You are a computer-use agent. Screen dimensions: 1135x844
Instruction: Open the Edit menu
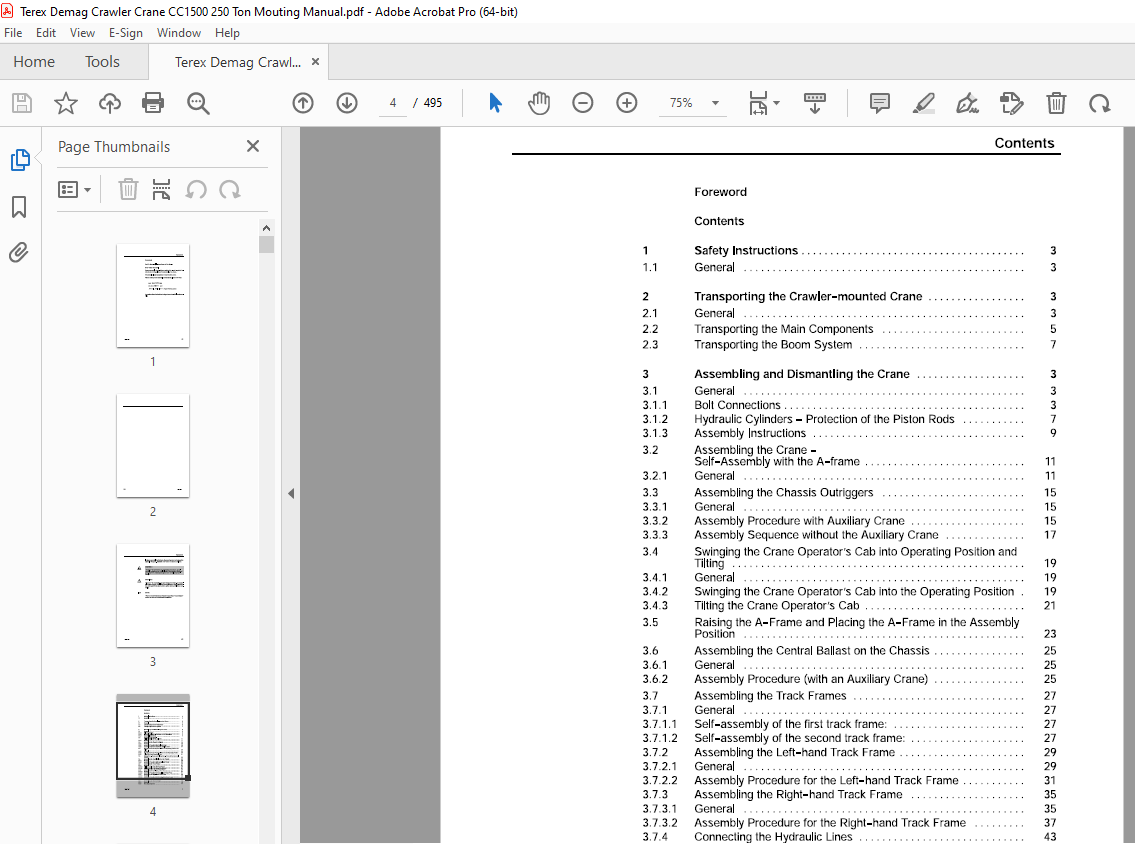point(46,33)
